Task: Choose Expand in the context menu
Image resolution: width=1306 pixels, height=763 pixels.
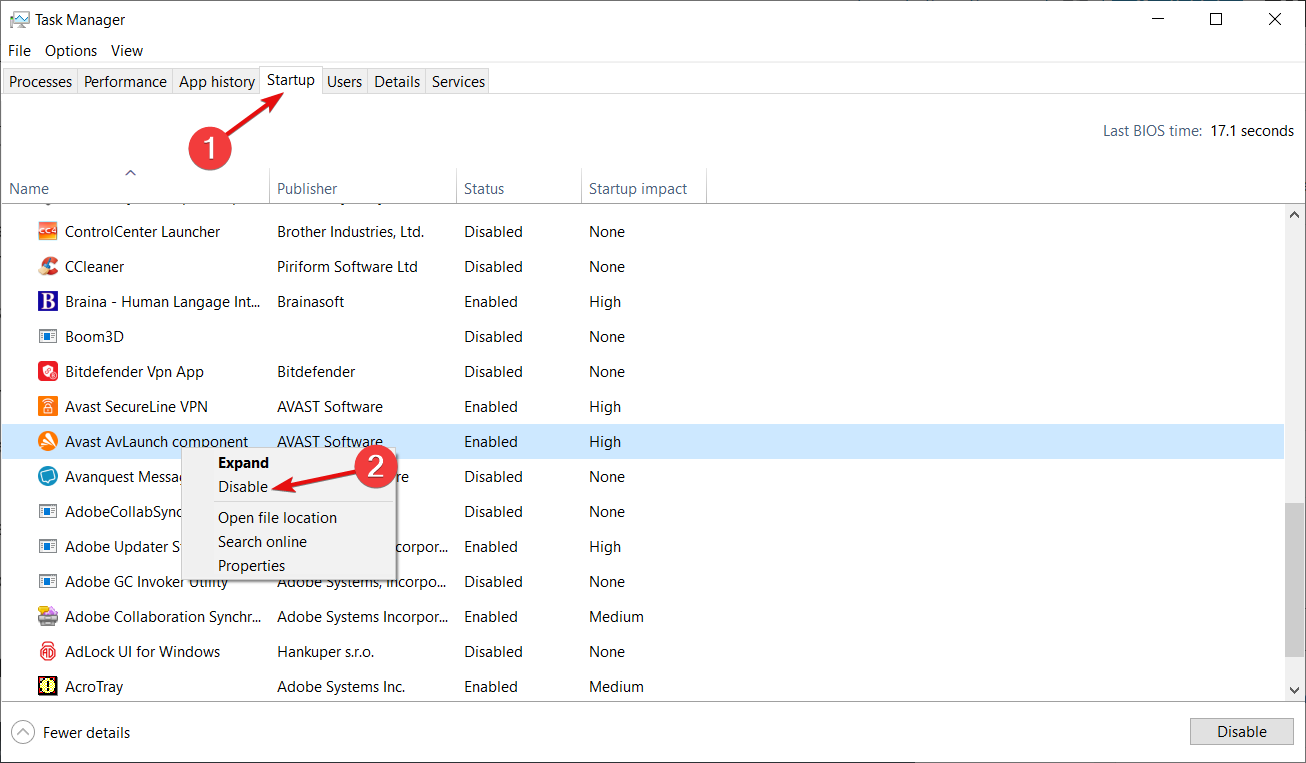Action: [x=243, y=463]
